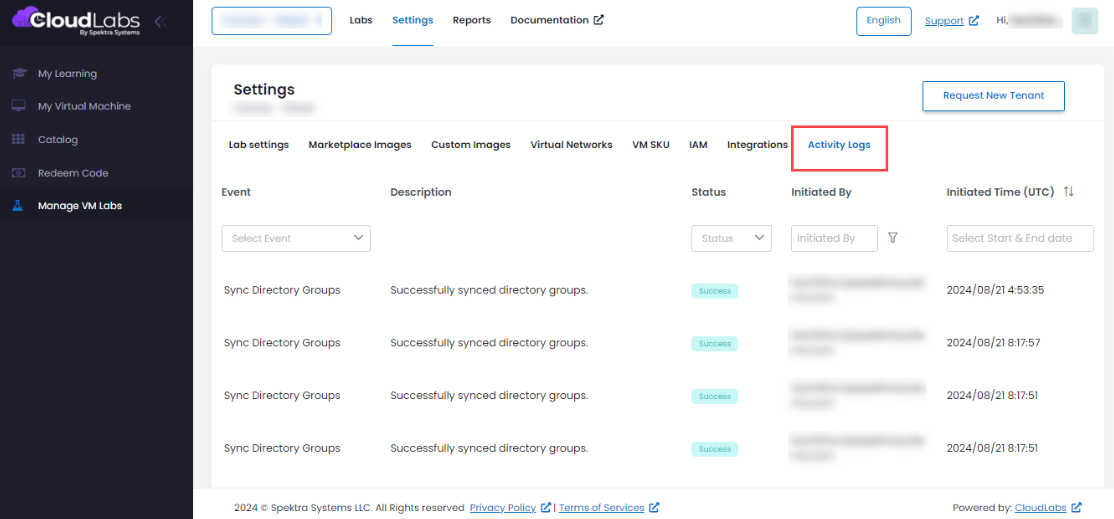Click the external link icon after Privacy Policy
The width and height of the screenshot is (1114, 519).
[546, 508]
